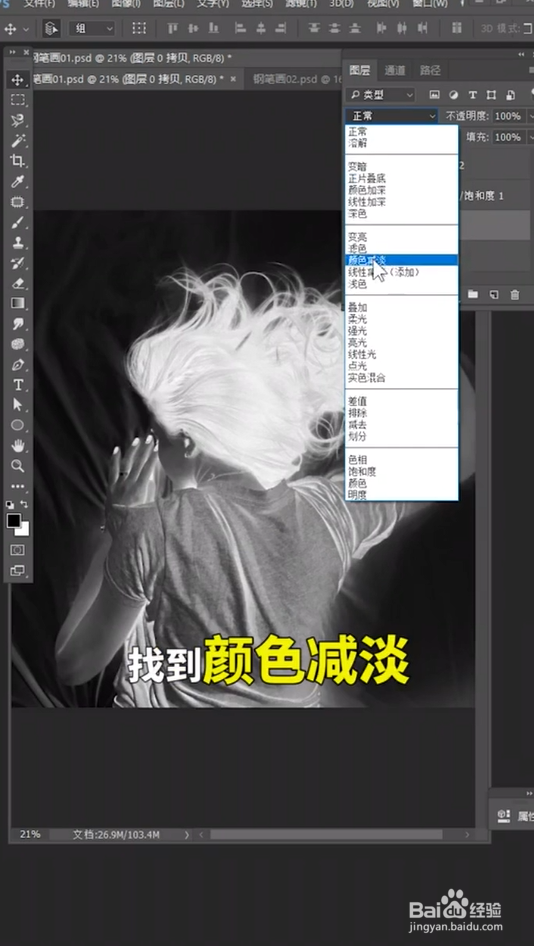The height and width of the screenshot is (946, 534).
Task: Toggle smart object layer filter
Action: 510,95
